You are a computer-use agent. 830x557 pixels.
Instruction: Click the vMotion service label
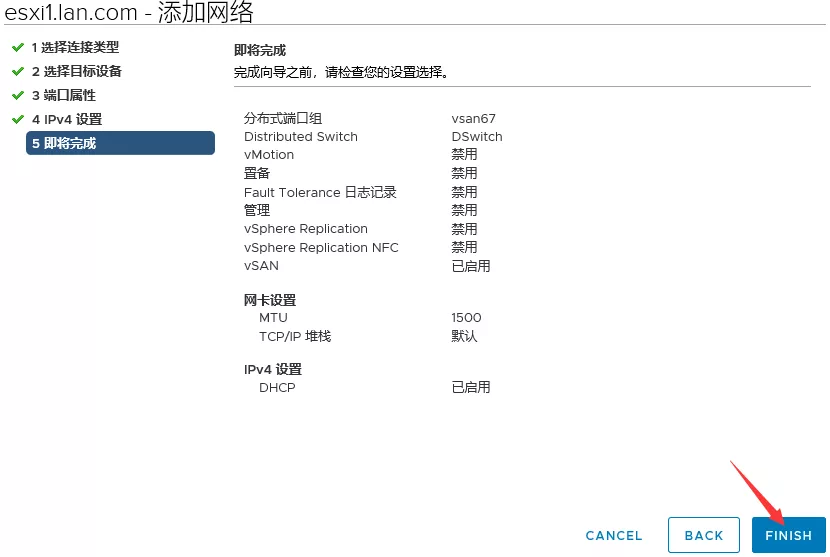coord(269,155)
